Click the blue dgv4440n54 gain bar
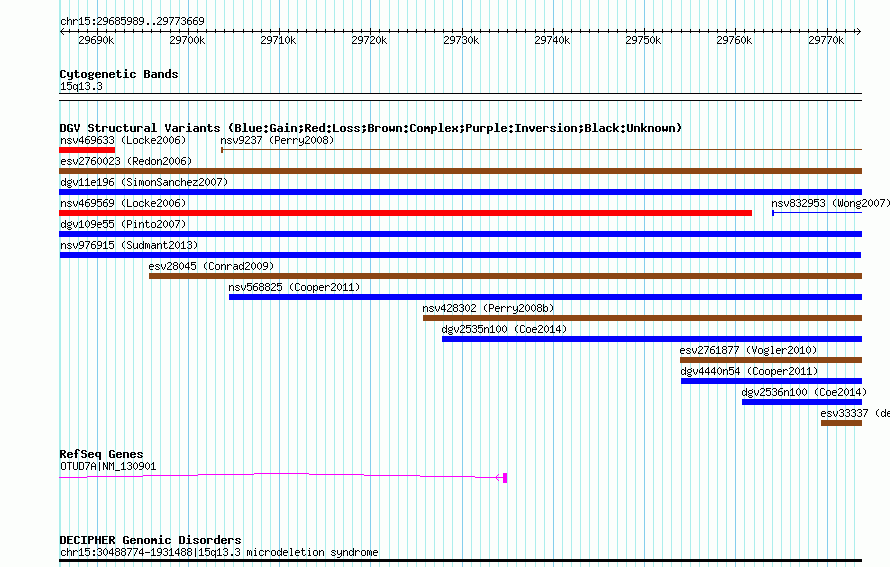 (771, 381)
